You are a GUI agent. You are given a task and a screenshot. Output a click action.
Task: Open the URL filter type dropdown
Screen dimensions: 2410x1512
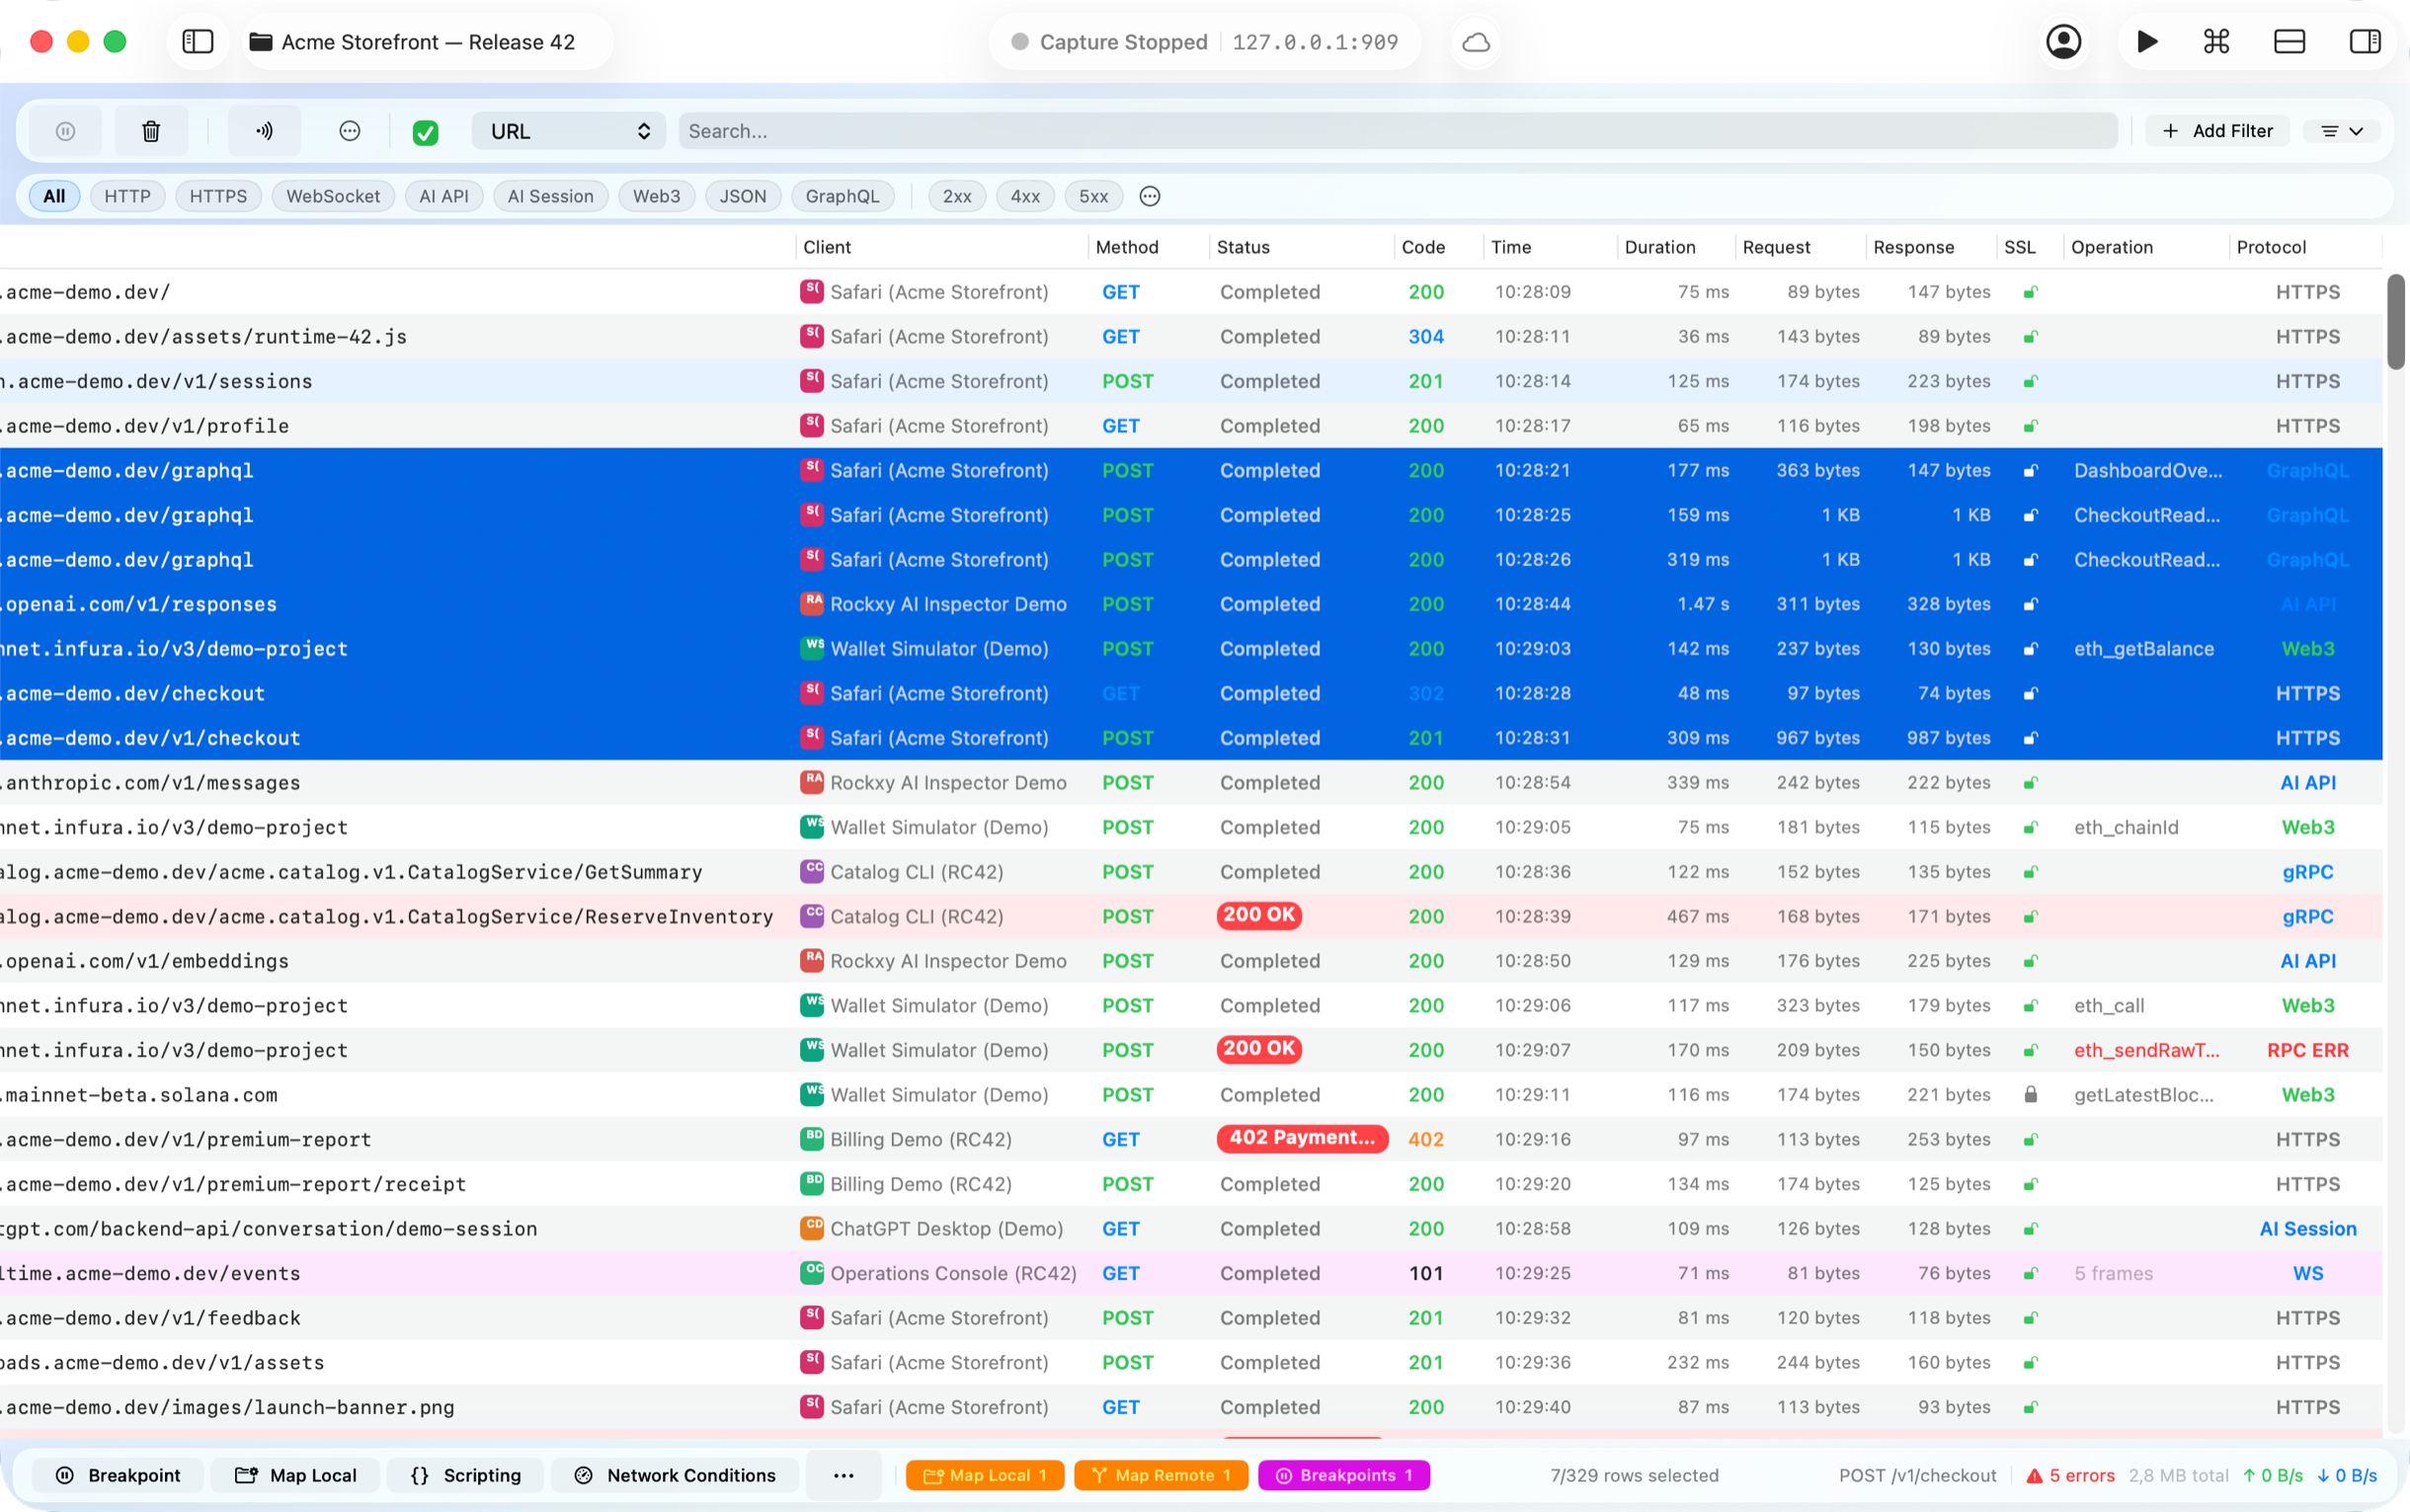pyautogui.click(x=569, y=131)
